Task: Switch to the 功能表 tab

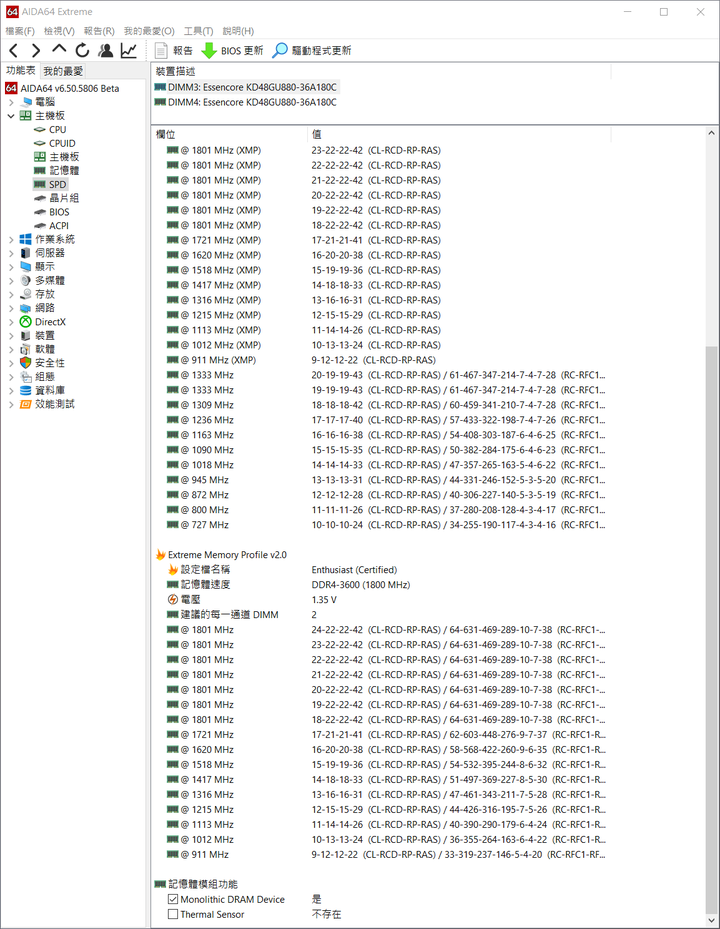Action: 21,71
